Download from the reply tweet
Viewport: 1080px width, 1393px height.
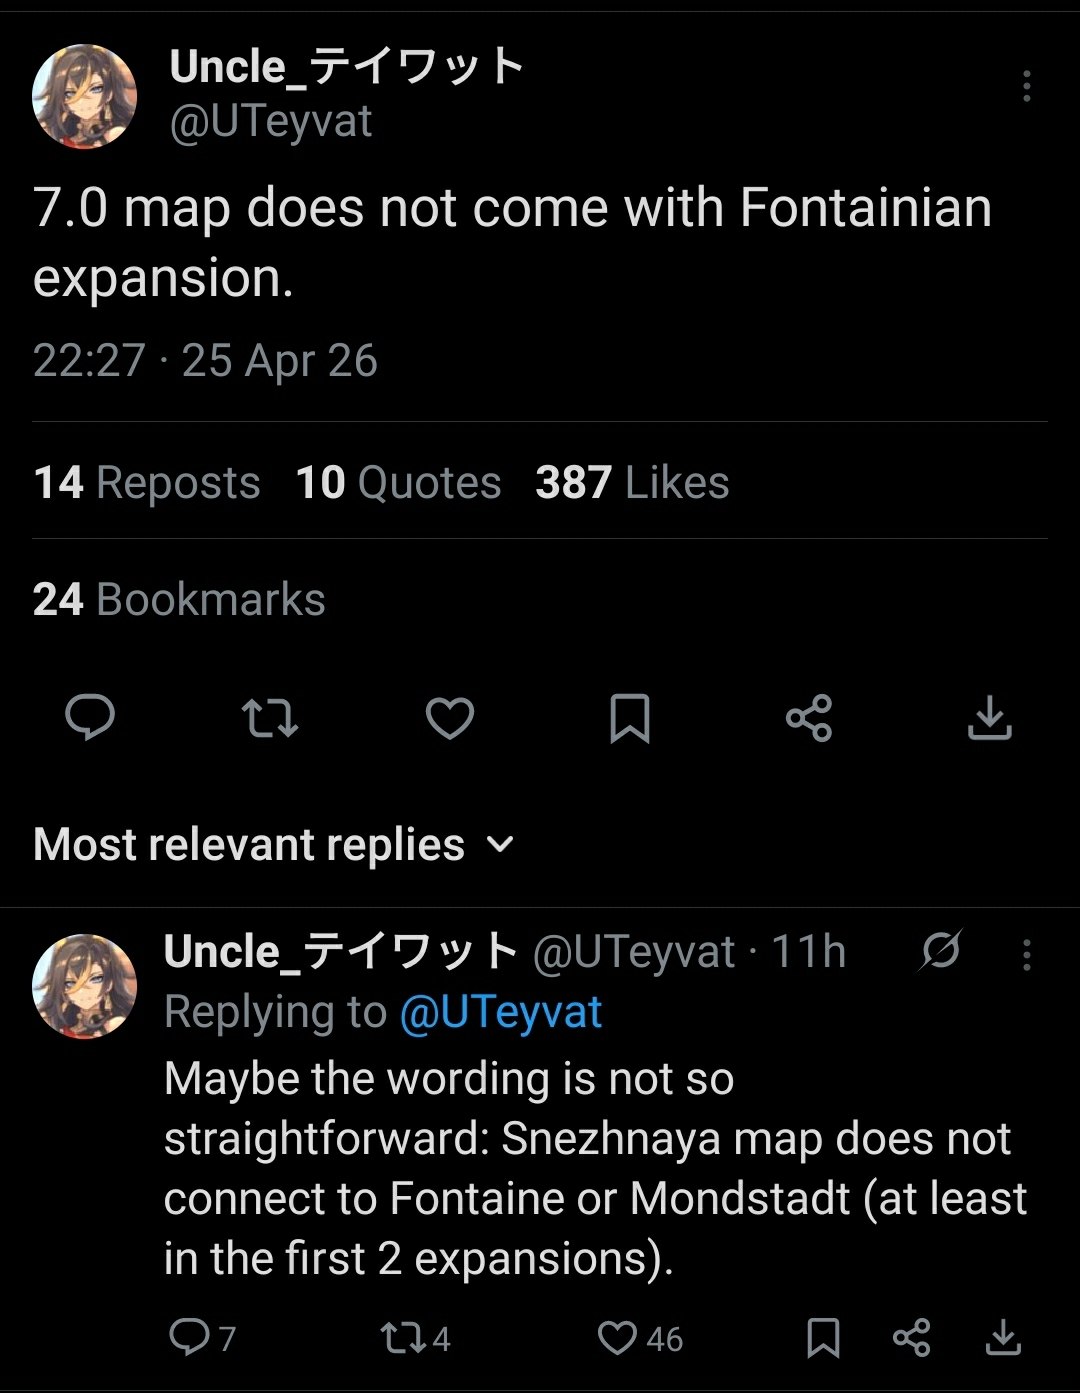(x=1002, y=1338)
